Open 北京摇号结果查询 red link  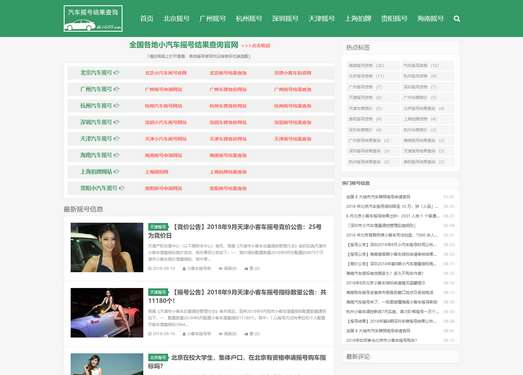tap(228, 73)
